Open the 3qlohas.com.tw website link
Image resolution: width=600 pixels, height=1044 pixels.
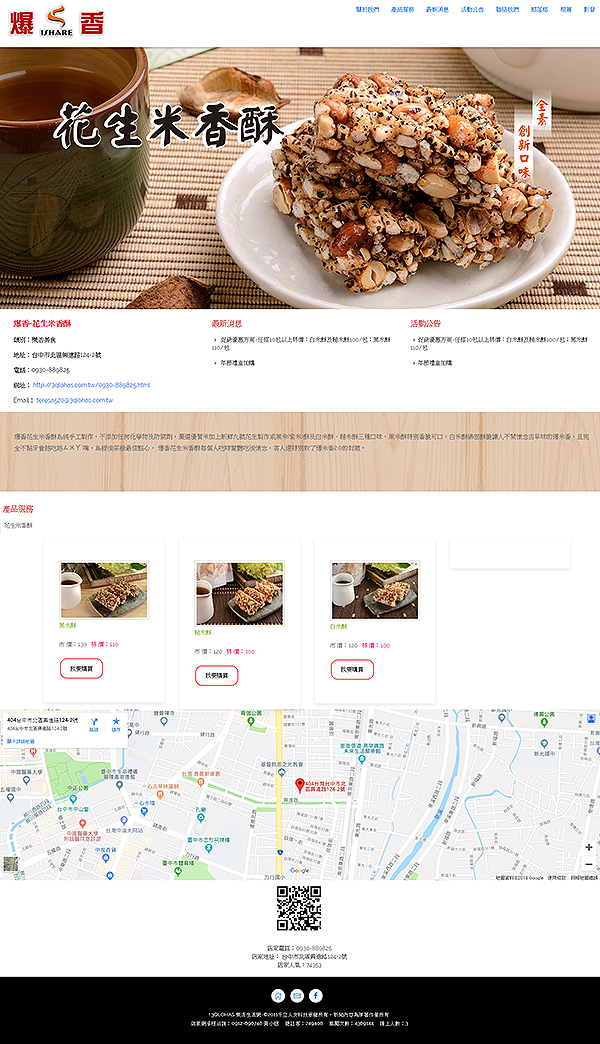91,385
